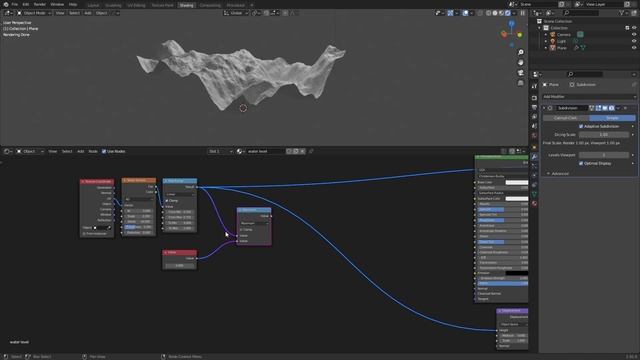640x360 pixels.
Task: Collapse the Subdivision modifier panel
Action: point(544,108)
